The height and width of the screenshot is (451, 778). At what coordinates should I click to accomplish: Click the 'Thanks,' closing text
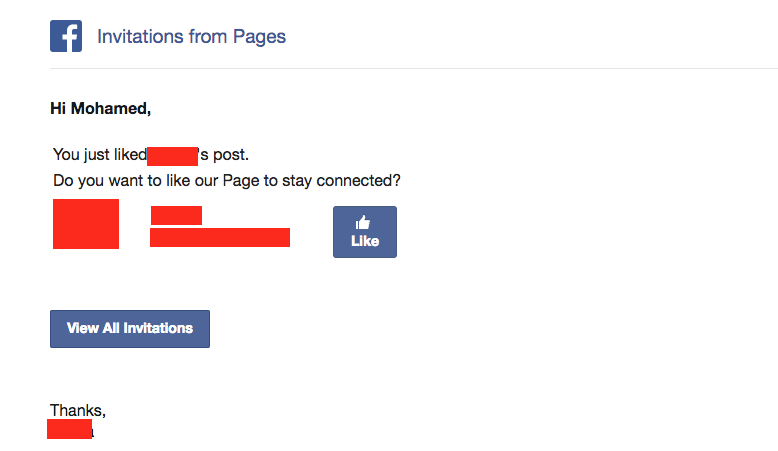pyautogui.click(x=78, y=410)
